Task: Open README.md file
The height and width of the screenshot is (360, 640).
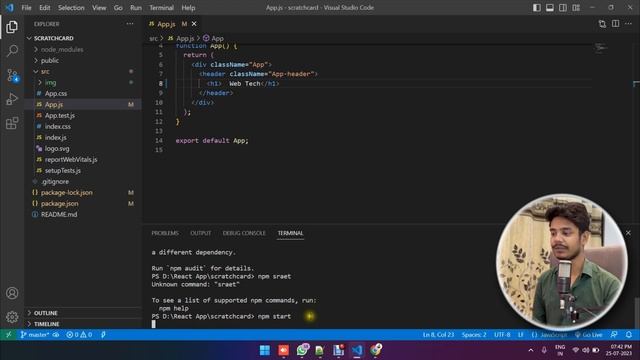Action: coord(83,214)
